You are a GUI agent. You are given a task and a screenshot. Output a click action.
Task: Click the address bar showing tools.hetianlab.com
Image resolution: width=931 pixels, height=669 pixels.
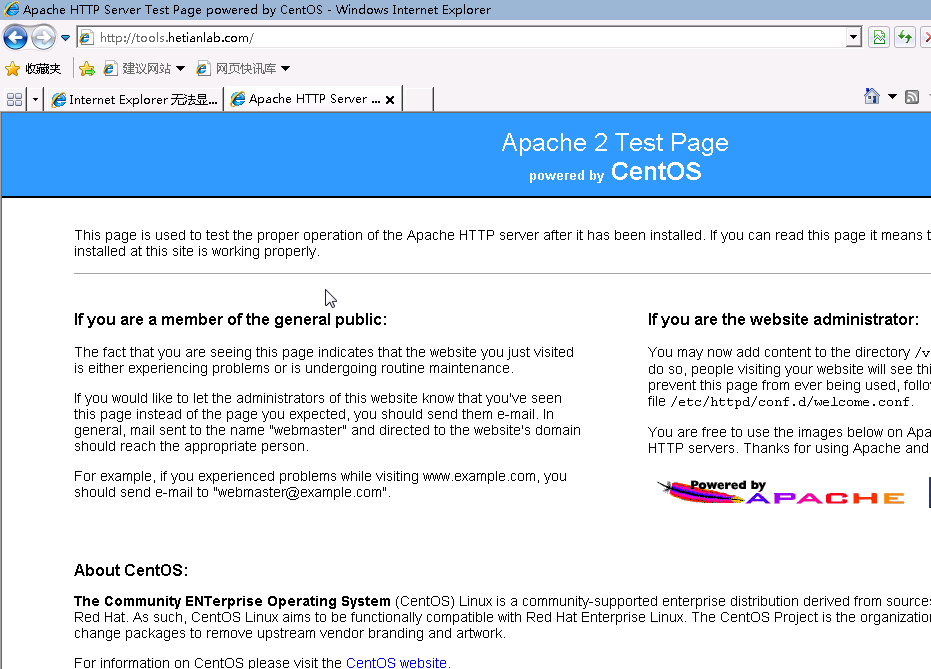469,37
